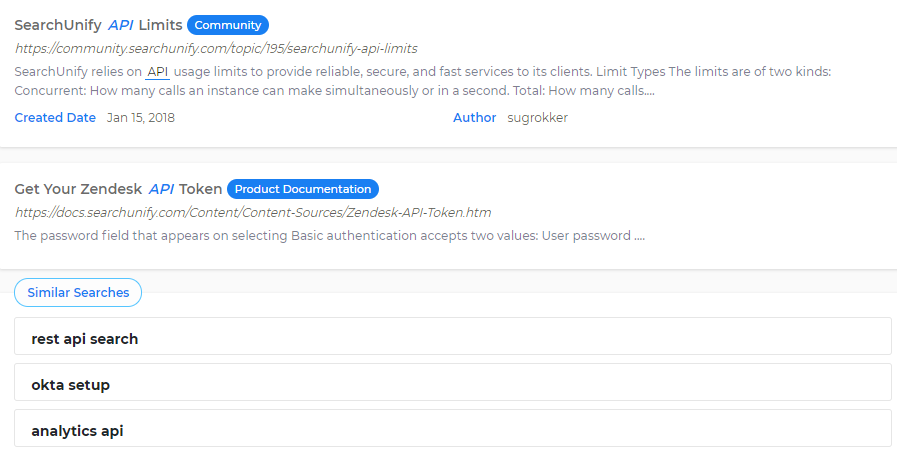Click the Community source badge
897x455 pixels.
[227, 25]
